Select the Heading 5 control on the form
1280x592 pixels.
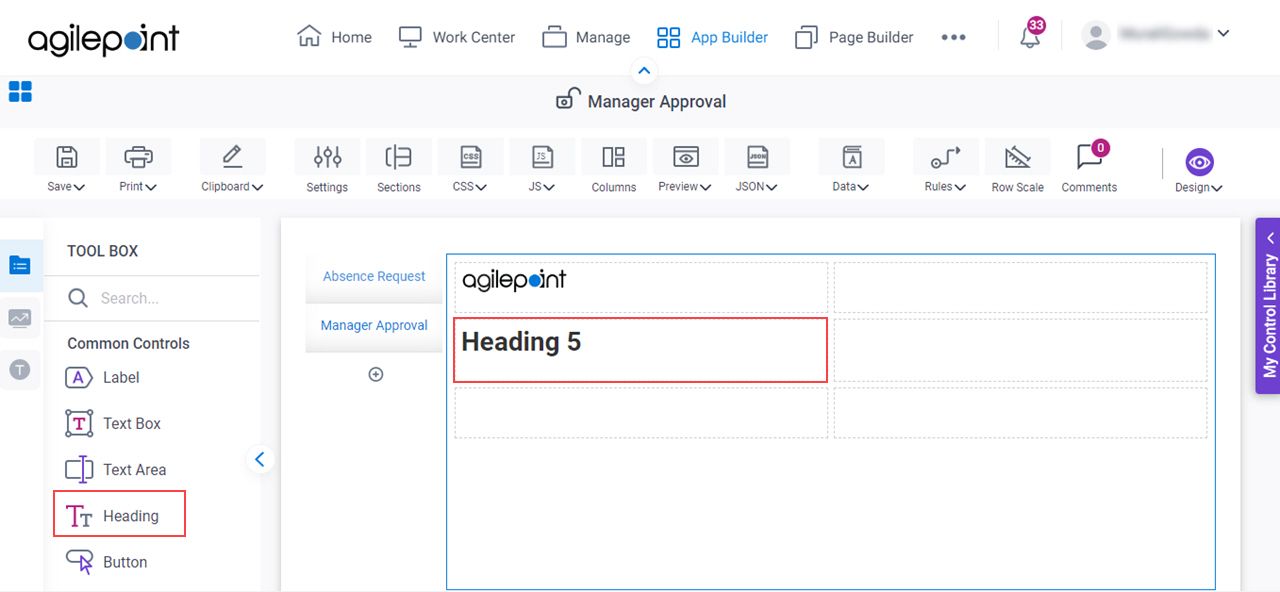(x=640, y=350)
